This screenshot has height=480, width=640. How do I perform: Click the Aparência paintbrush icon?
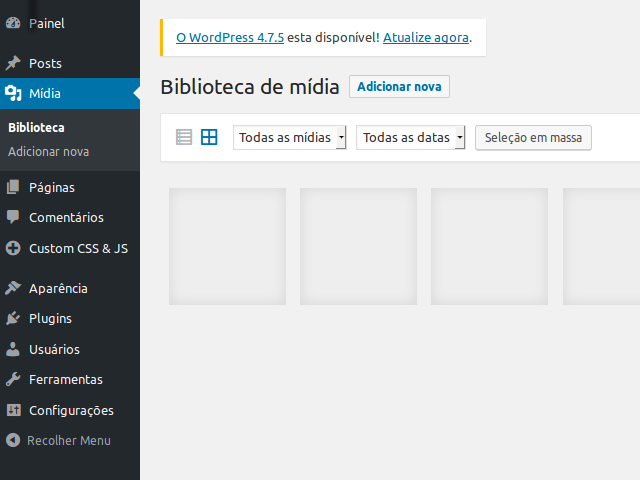coord(13,288)
